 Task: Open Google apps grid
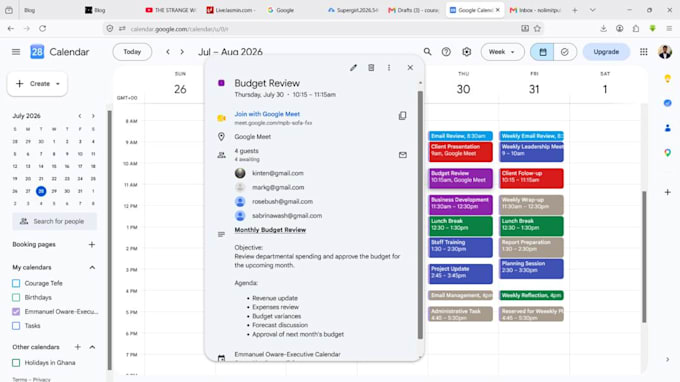click(x=644, y=52)
